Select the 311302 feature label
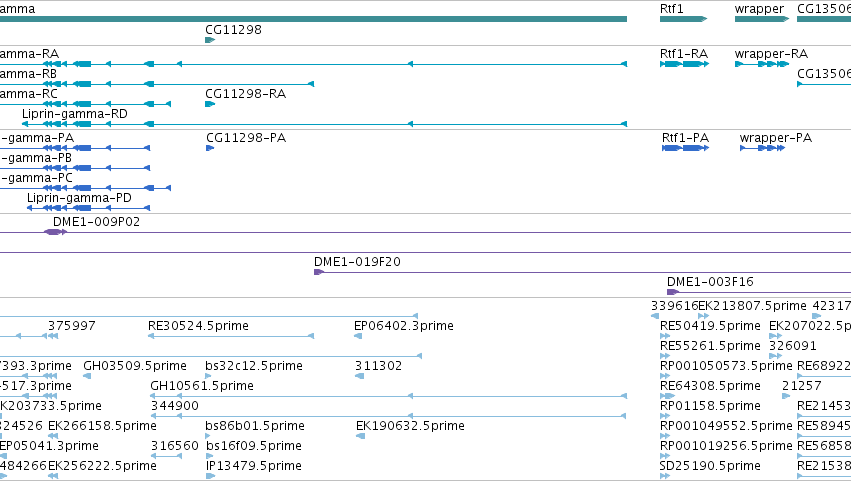Image resolution: width=851 pixels, height=481 pixels. coord(378,366)
